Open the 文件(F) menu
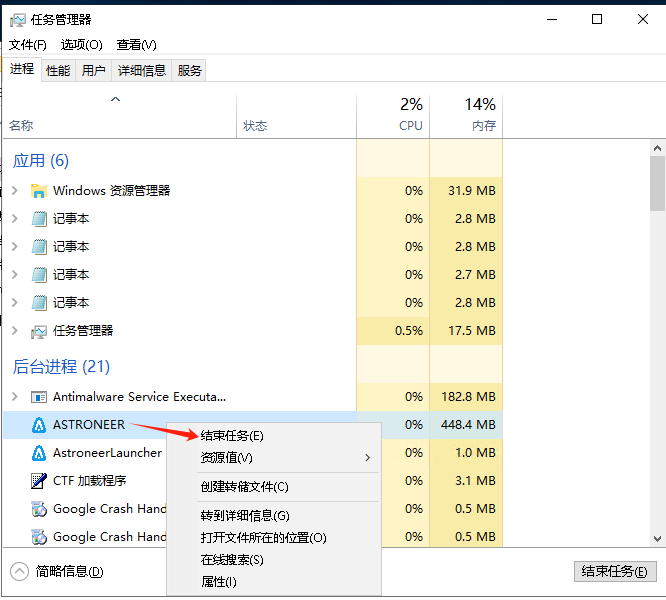 click(27, 45)
